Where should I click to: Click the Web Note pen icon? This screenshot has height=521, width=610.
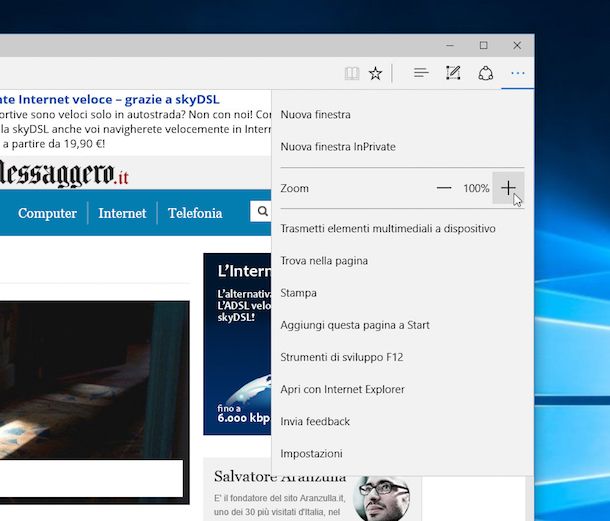[x=453, y=73]
